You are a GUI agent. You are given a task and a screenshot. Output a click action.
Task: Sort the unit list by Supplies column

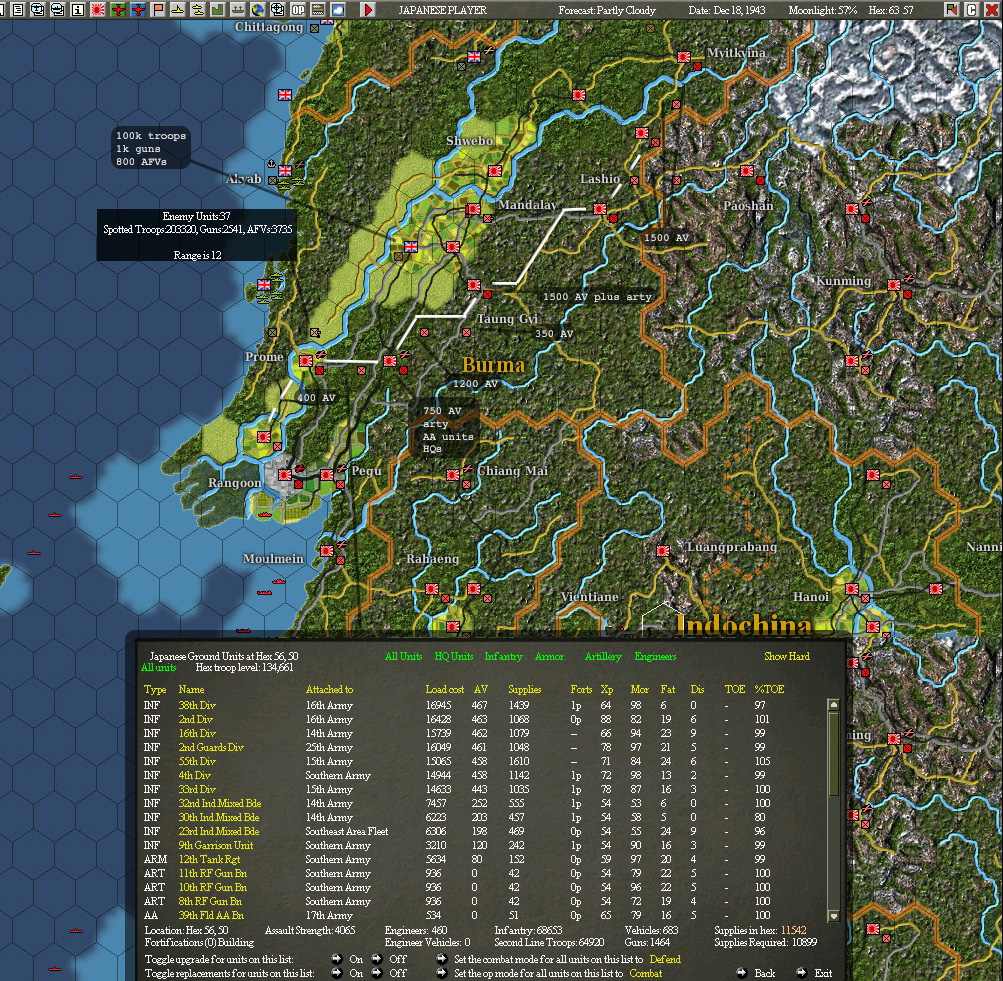click(x=525, y=689)
